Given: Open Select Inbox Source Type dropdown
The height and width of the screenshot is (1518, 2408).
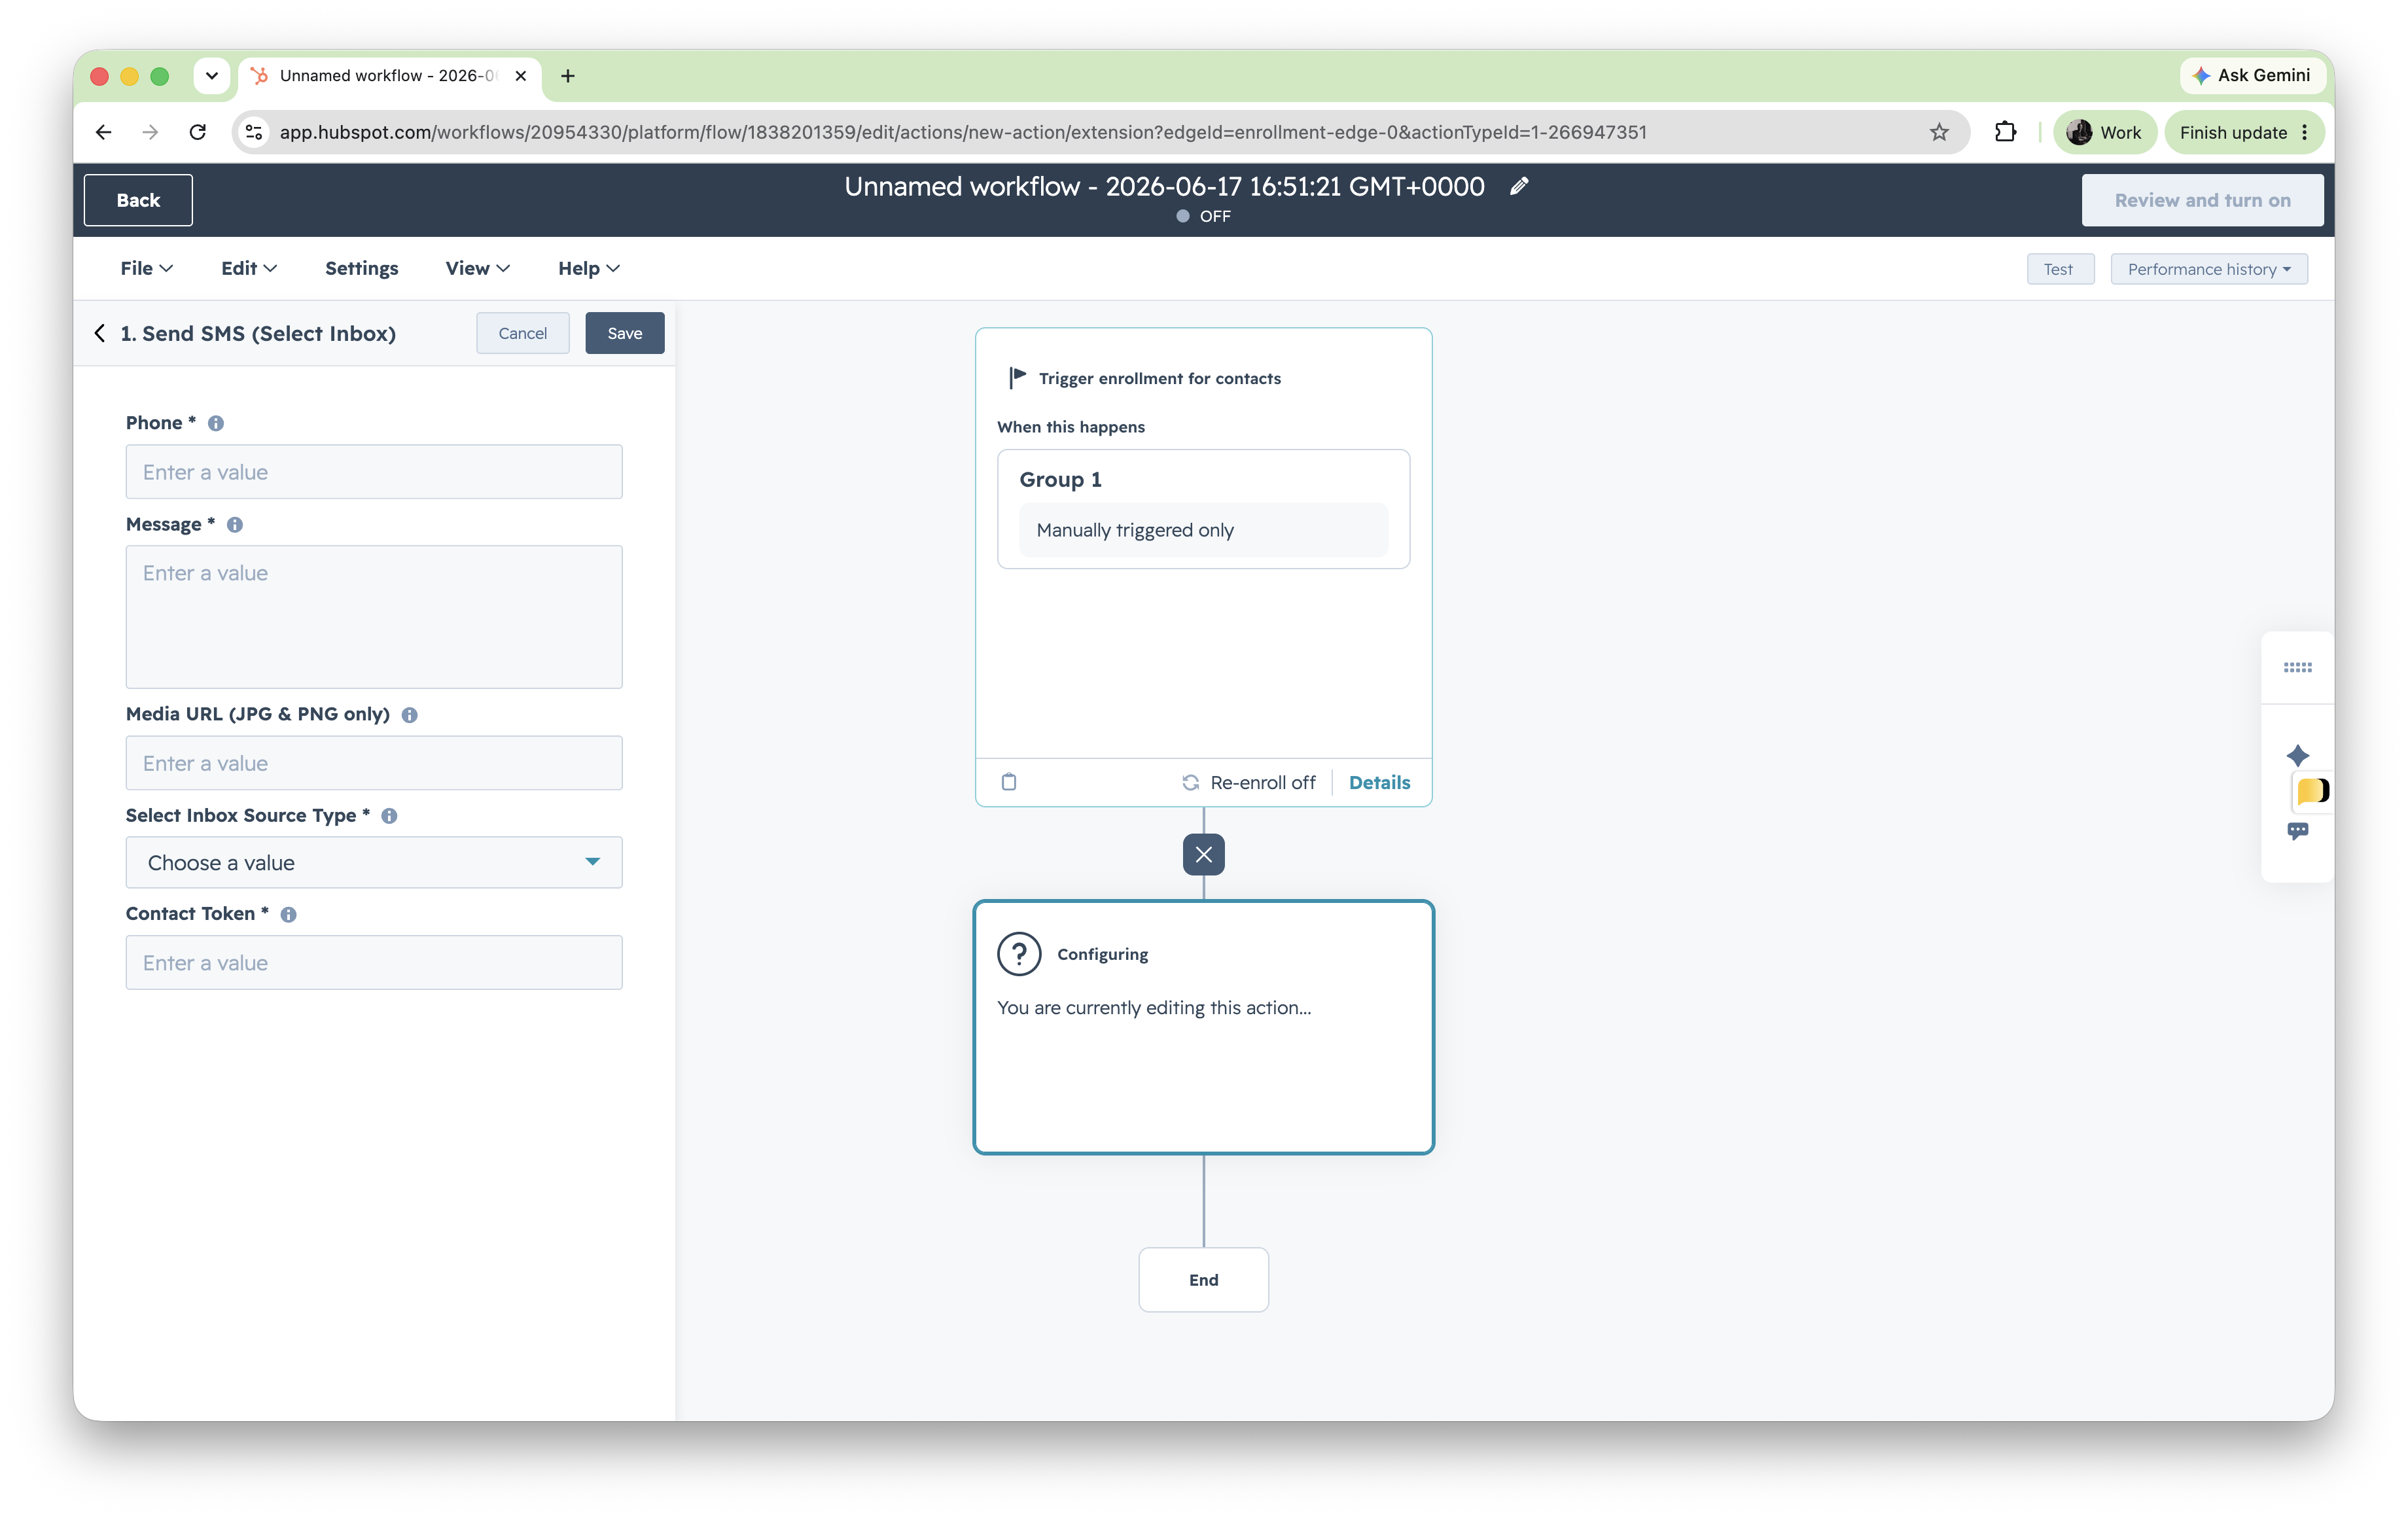Looking at the screenshot, I should coord(374,862).
